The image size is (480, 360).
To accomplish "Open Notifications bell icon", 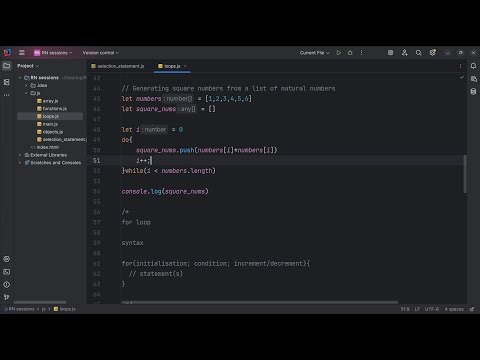I will tap(473, 66).
